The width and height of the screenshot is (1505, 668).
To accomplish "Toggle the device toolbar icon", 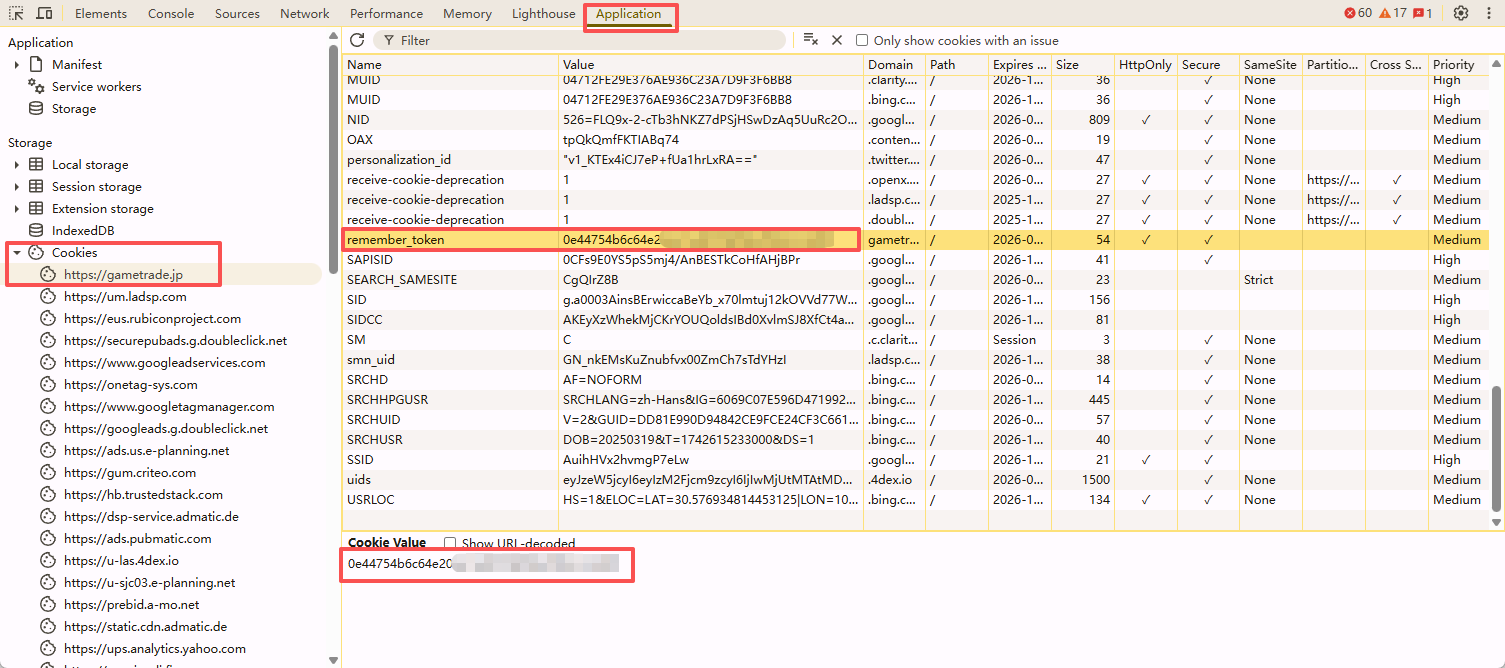I will pyautogui.click(x=44, y=13).
